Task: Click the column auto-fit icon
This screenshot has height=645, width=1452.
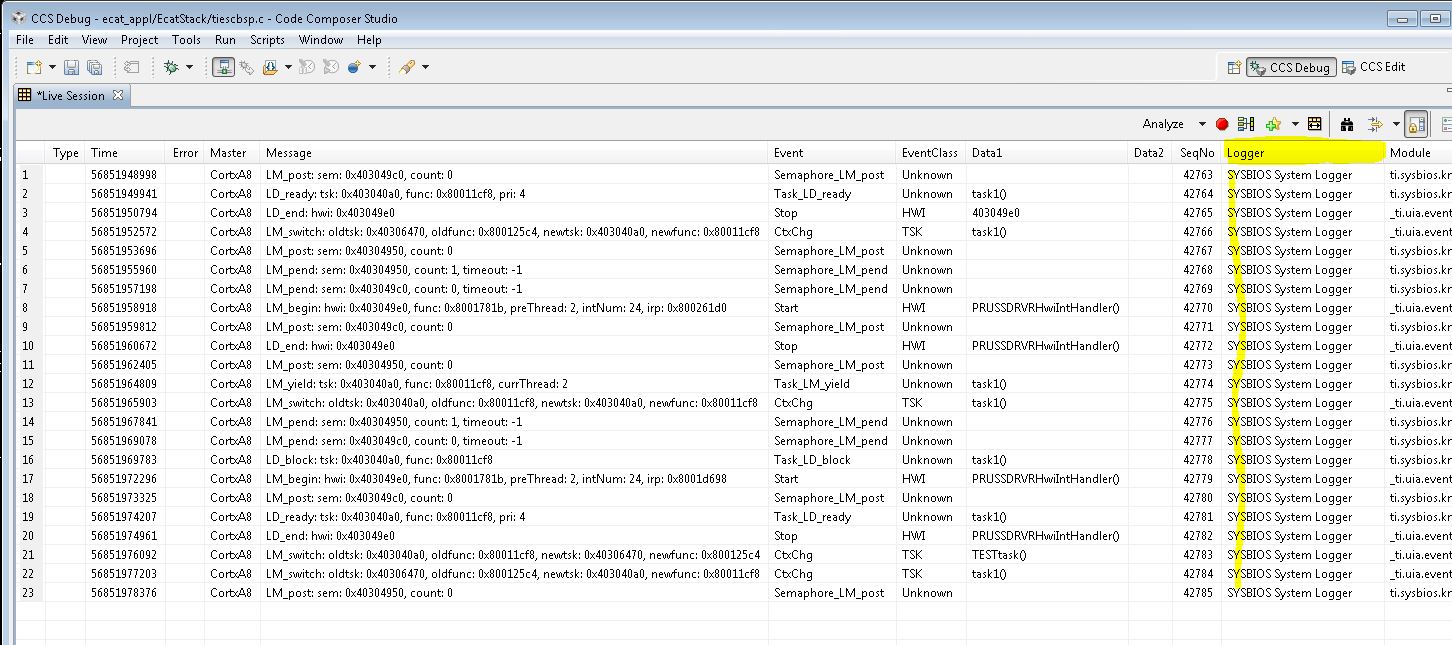Action: click(1314, 124)
